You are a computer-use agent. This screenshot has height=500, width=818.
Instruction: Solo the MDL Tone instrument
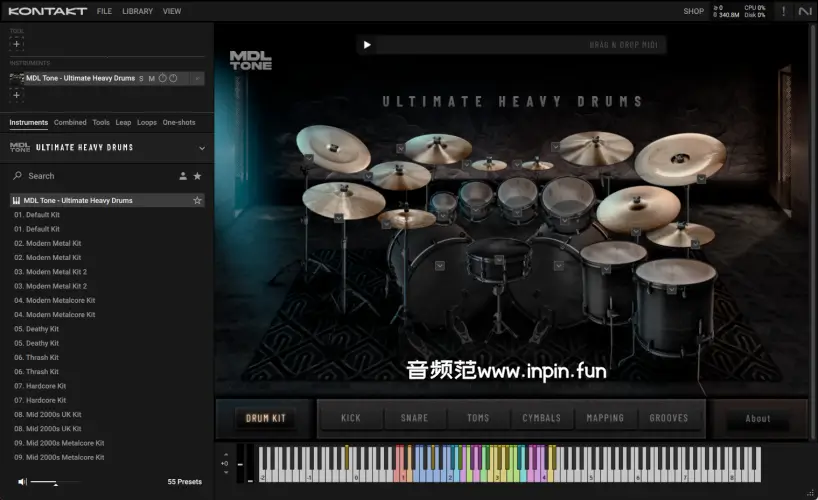[x=141, y=78]
